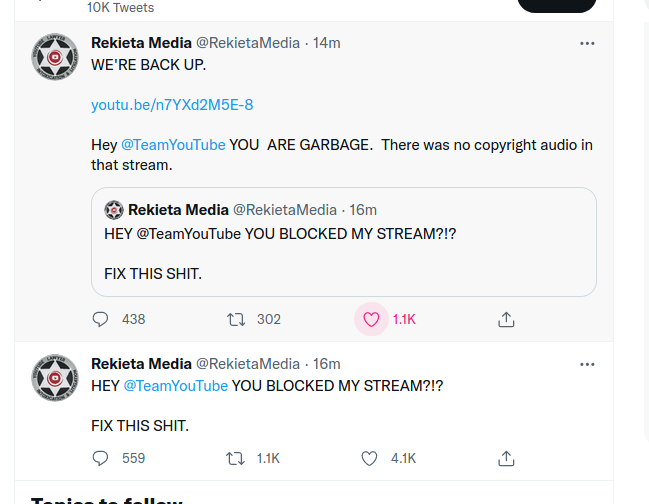Retweet the tweet with 1.1K retweets
649x504 pixels.
[236, 458]
